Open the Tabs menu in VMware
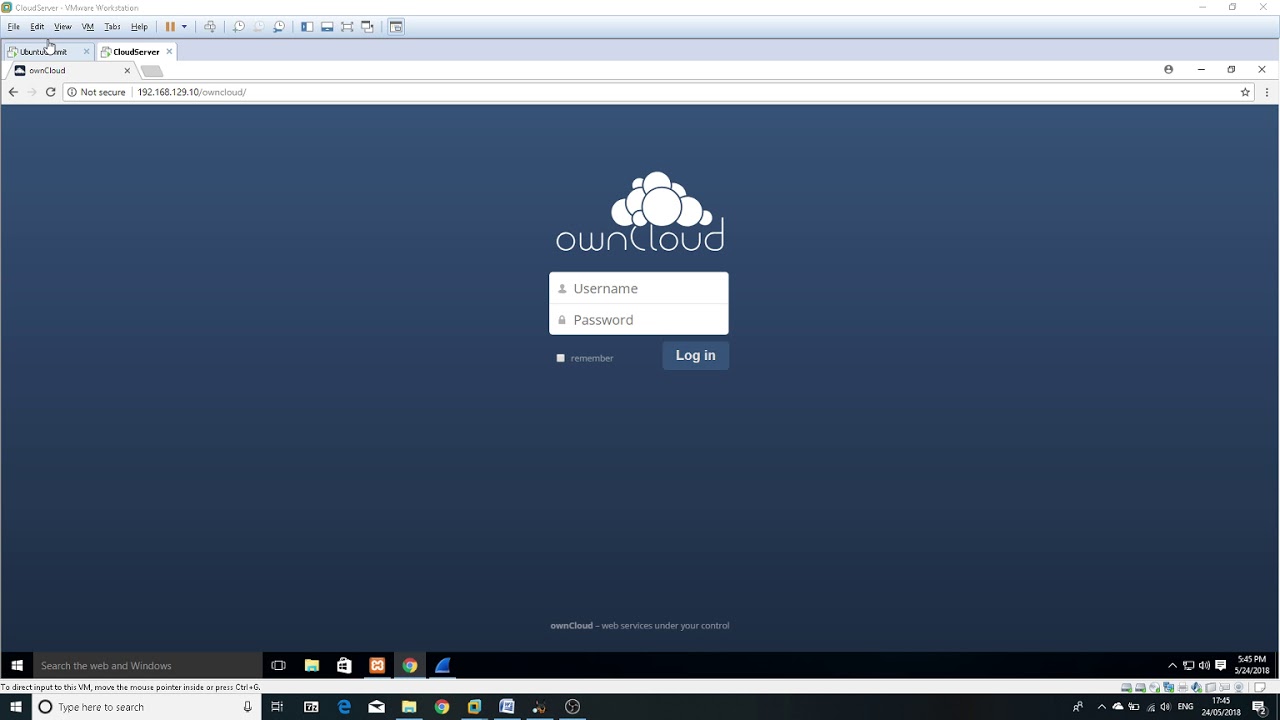The width and height of the screenshot is (1280, 720). click(x=113, y=27)
